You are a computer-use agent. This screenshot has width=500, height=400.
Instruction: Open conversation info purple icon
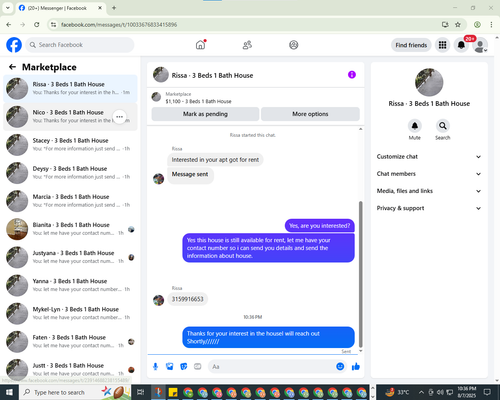352,75
